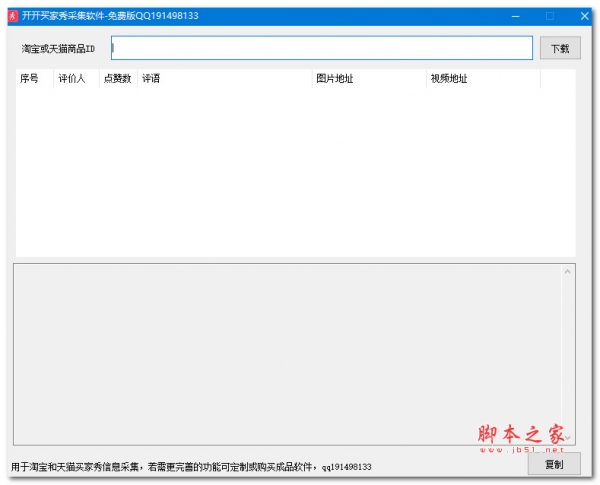Click the 淘宝或天猫商品ID label
Viewport: 600px width, 485px height.
click(x=58, y=49)
